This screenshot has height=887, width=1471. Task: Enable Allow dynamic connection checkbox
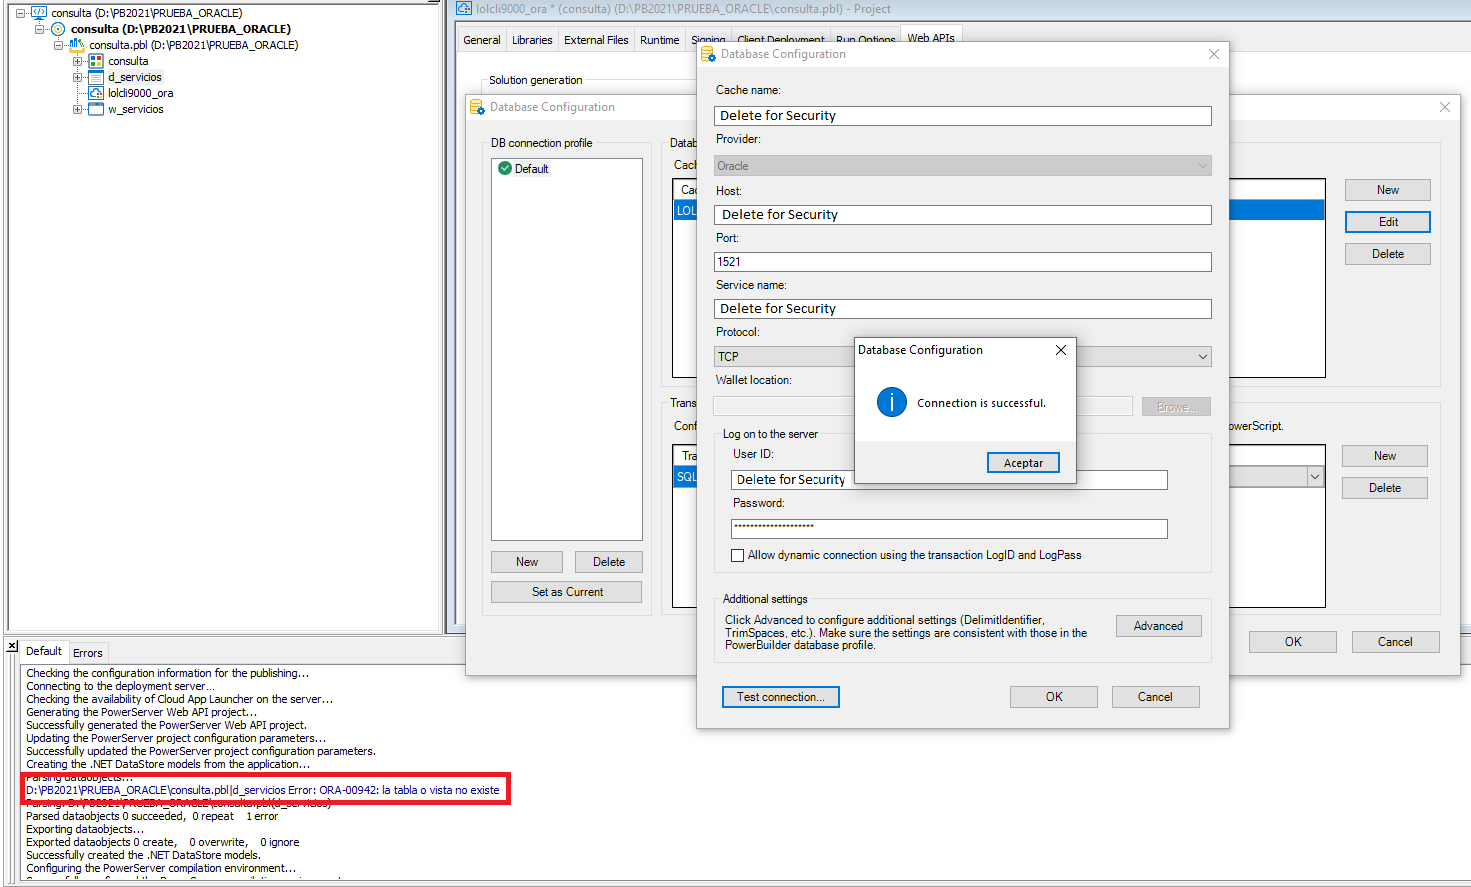point(738,555)
